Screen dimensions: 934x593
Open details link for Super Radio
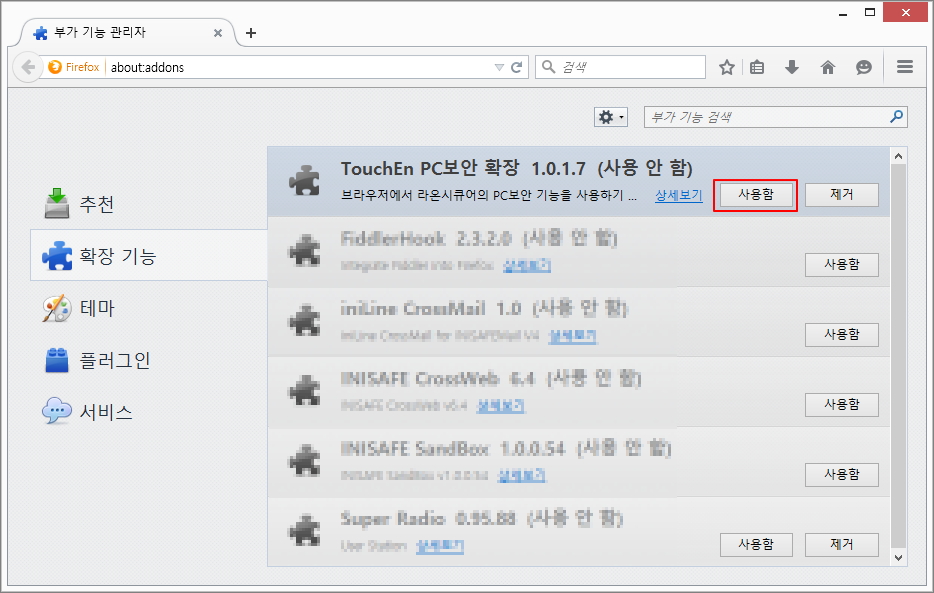point(440,546)
